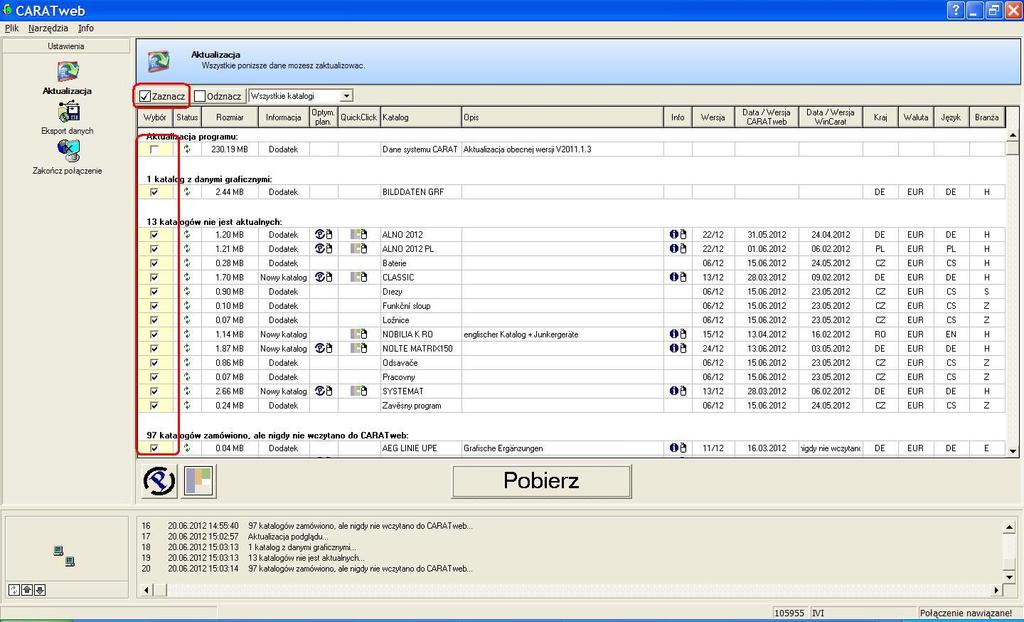Click the QuickClick icon in NOBILIA K RO row

pos(359,334)
